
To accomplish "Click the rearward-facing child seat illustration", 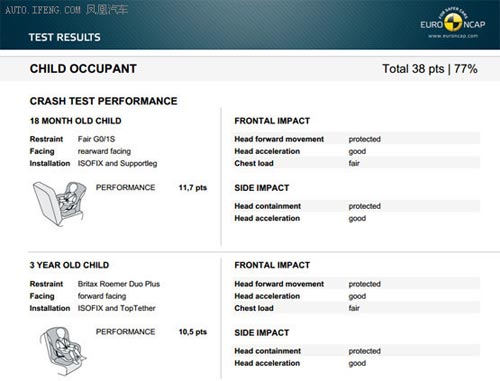I will [x=59, y=204].
